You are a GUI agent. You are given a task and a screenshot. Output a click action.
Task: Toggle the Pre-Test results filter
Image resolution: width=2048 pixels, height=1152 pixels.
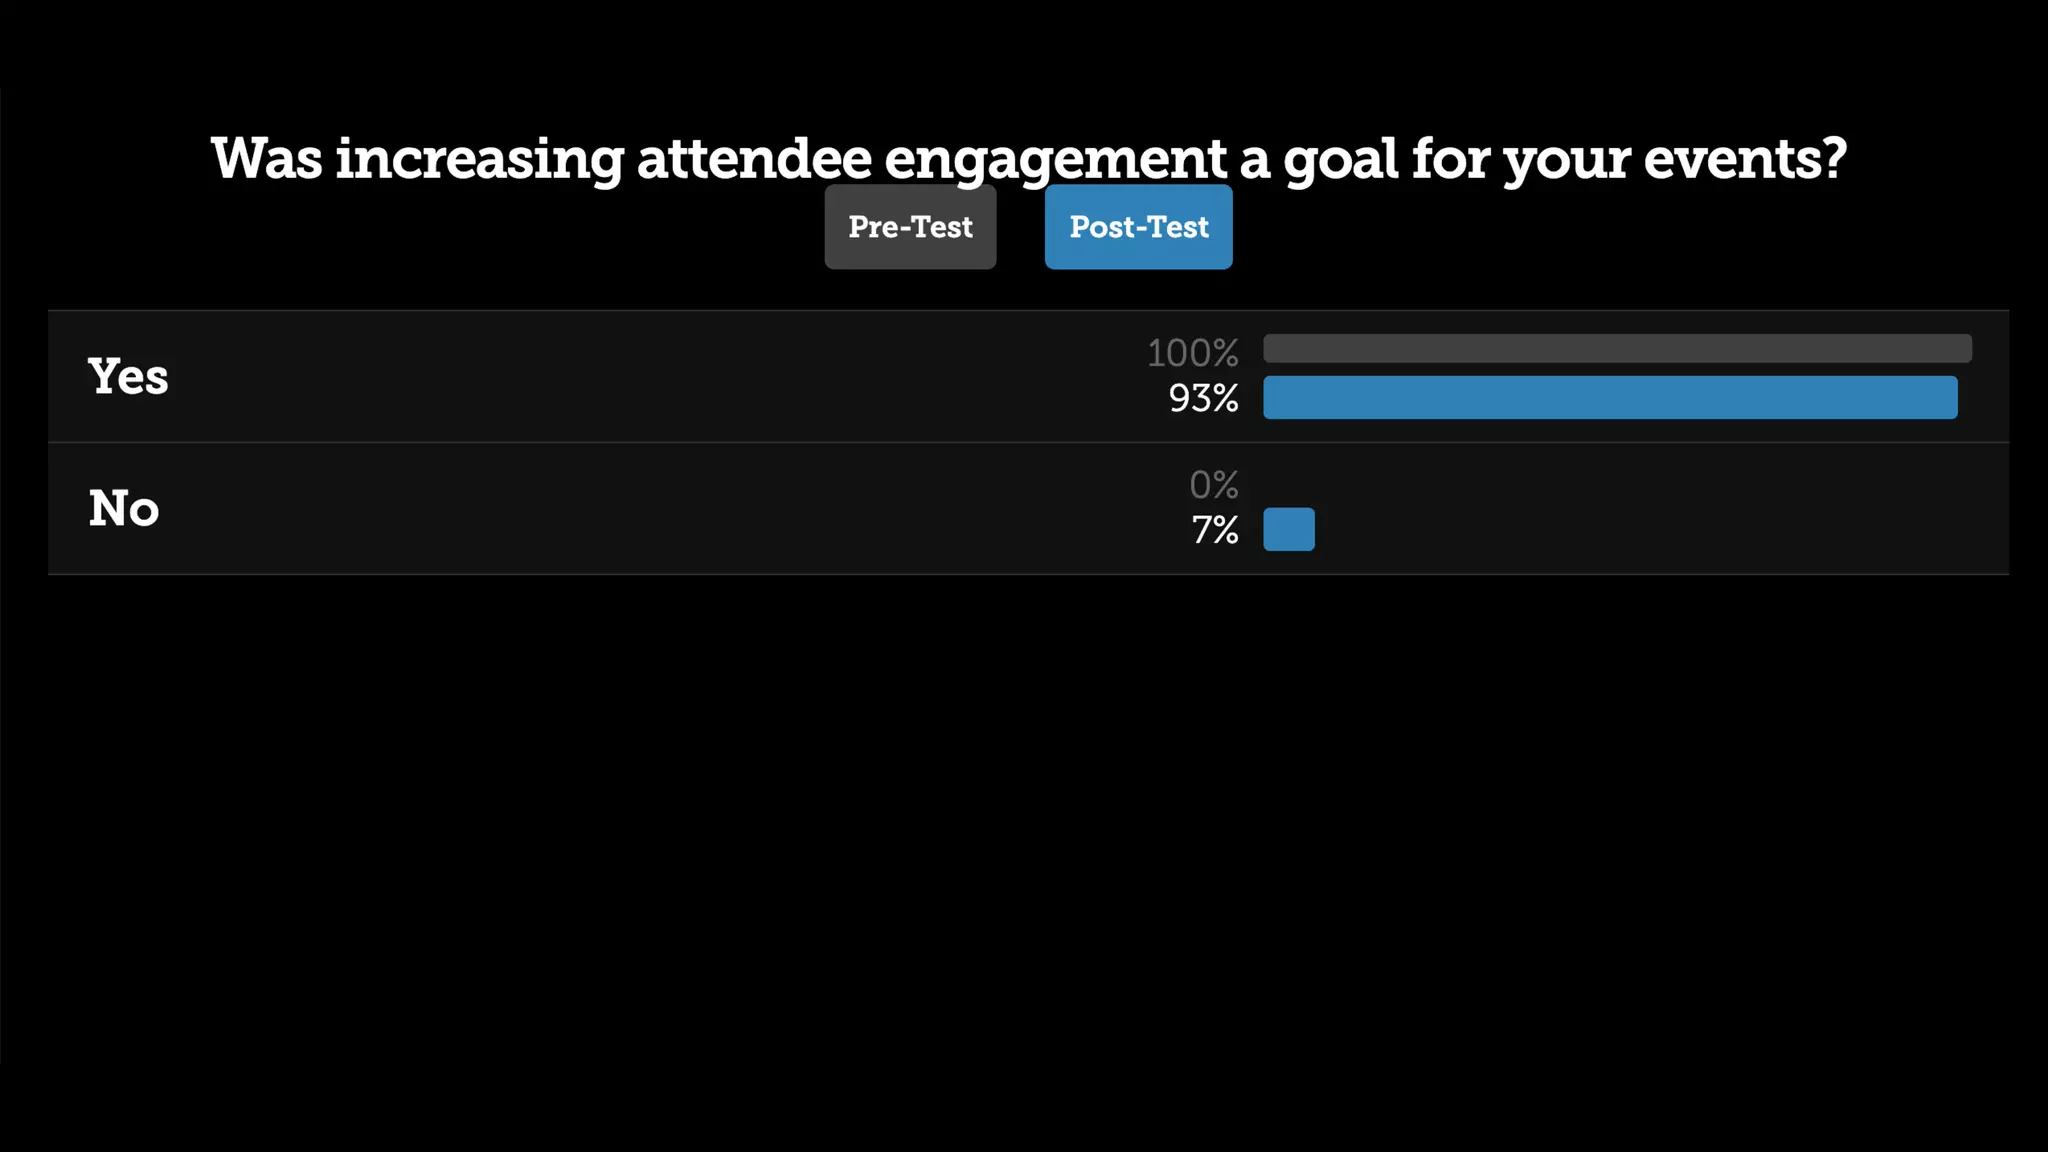[x=910, y=227]
